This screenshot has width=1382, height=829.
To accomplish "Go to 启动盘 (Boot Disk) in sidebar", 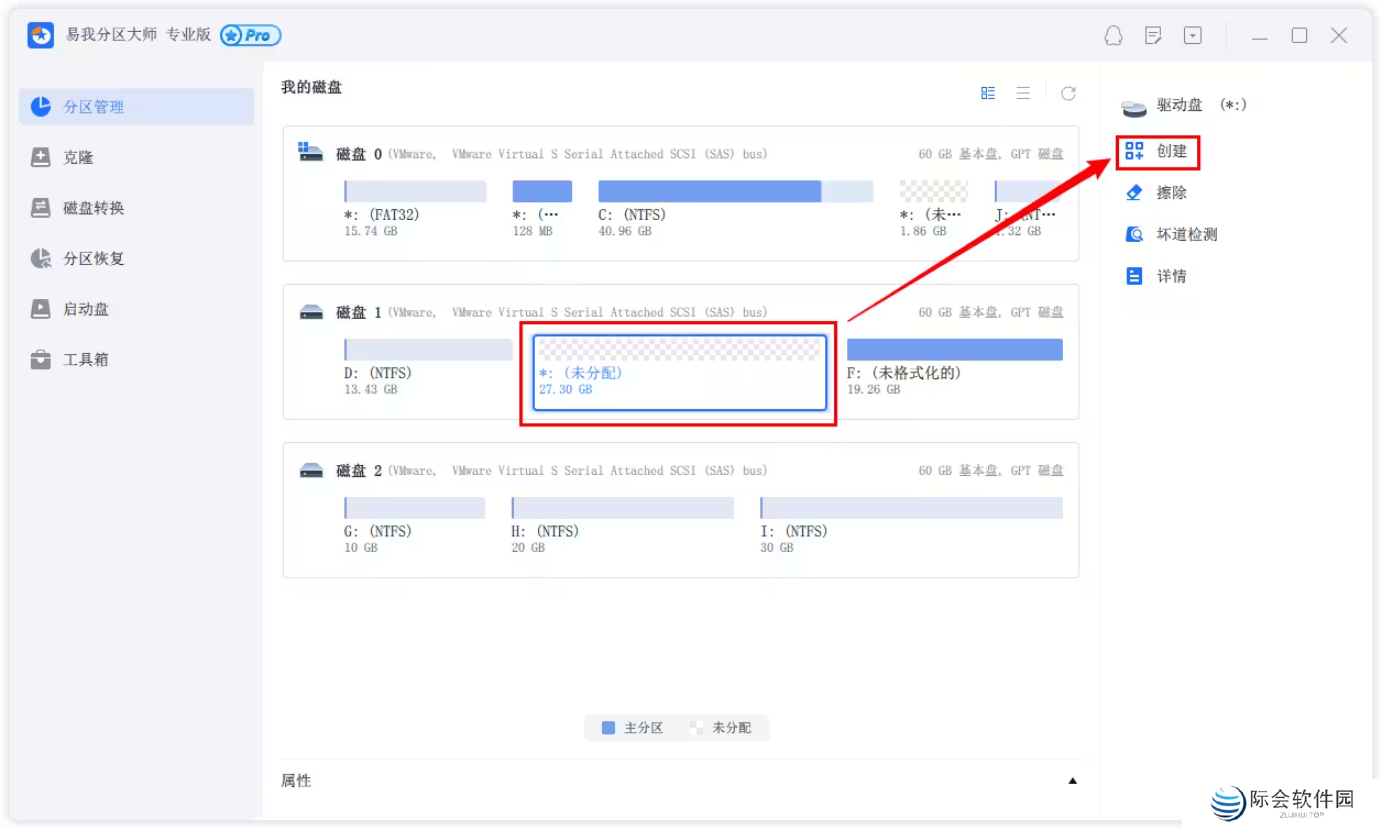I will click(85, 310).
